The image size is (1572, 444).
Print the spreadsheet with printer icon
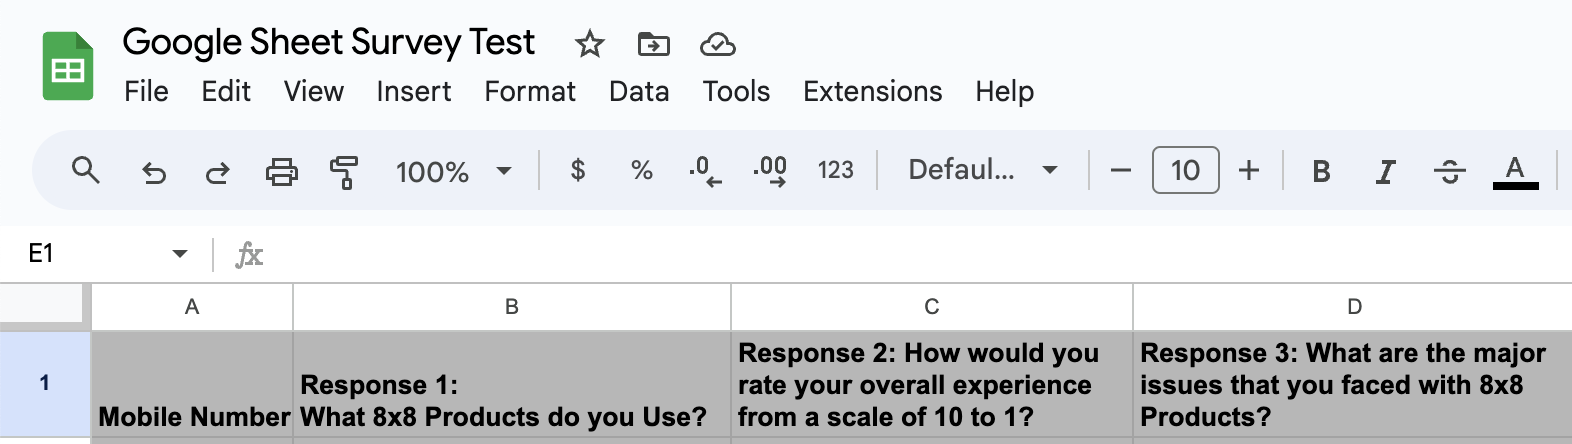(x=281, y=172)
